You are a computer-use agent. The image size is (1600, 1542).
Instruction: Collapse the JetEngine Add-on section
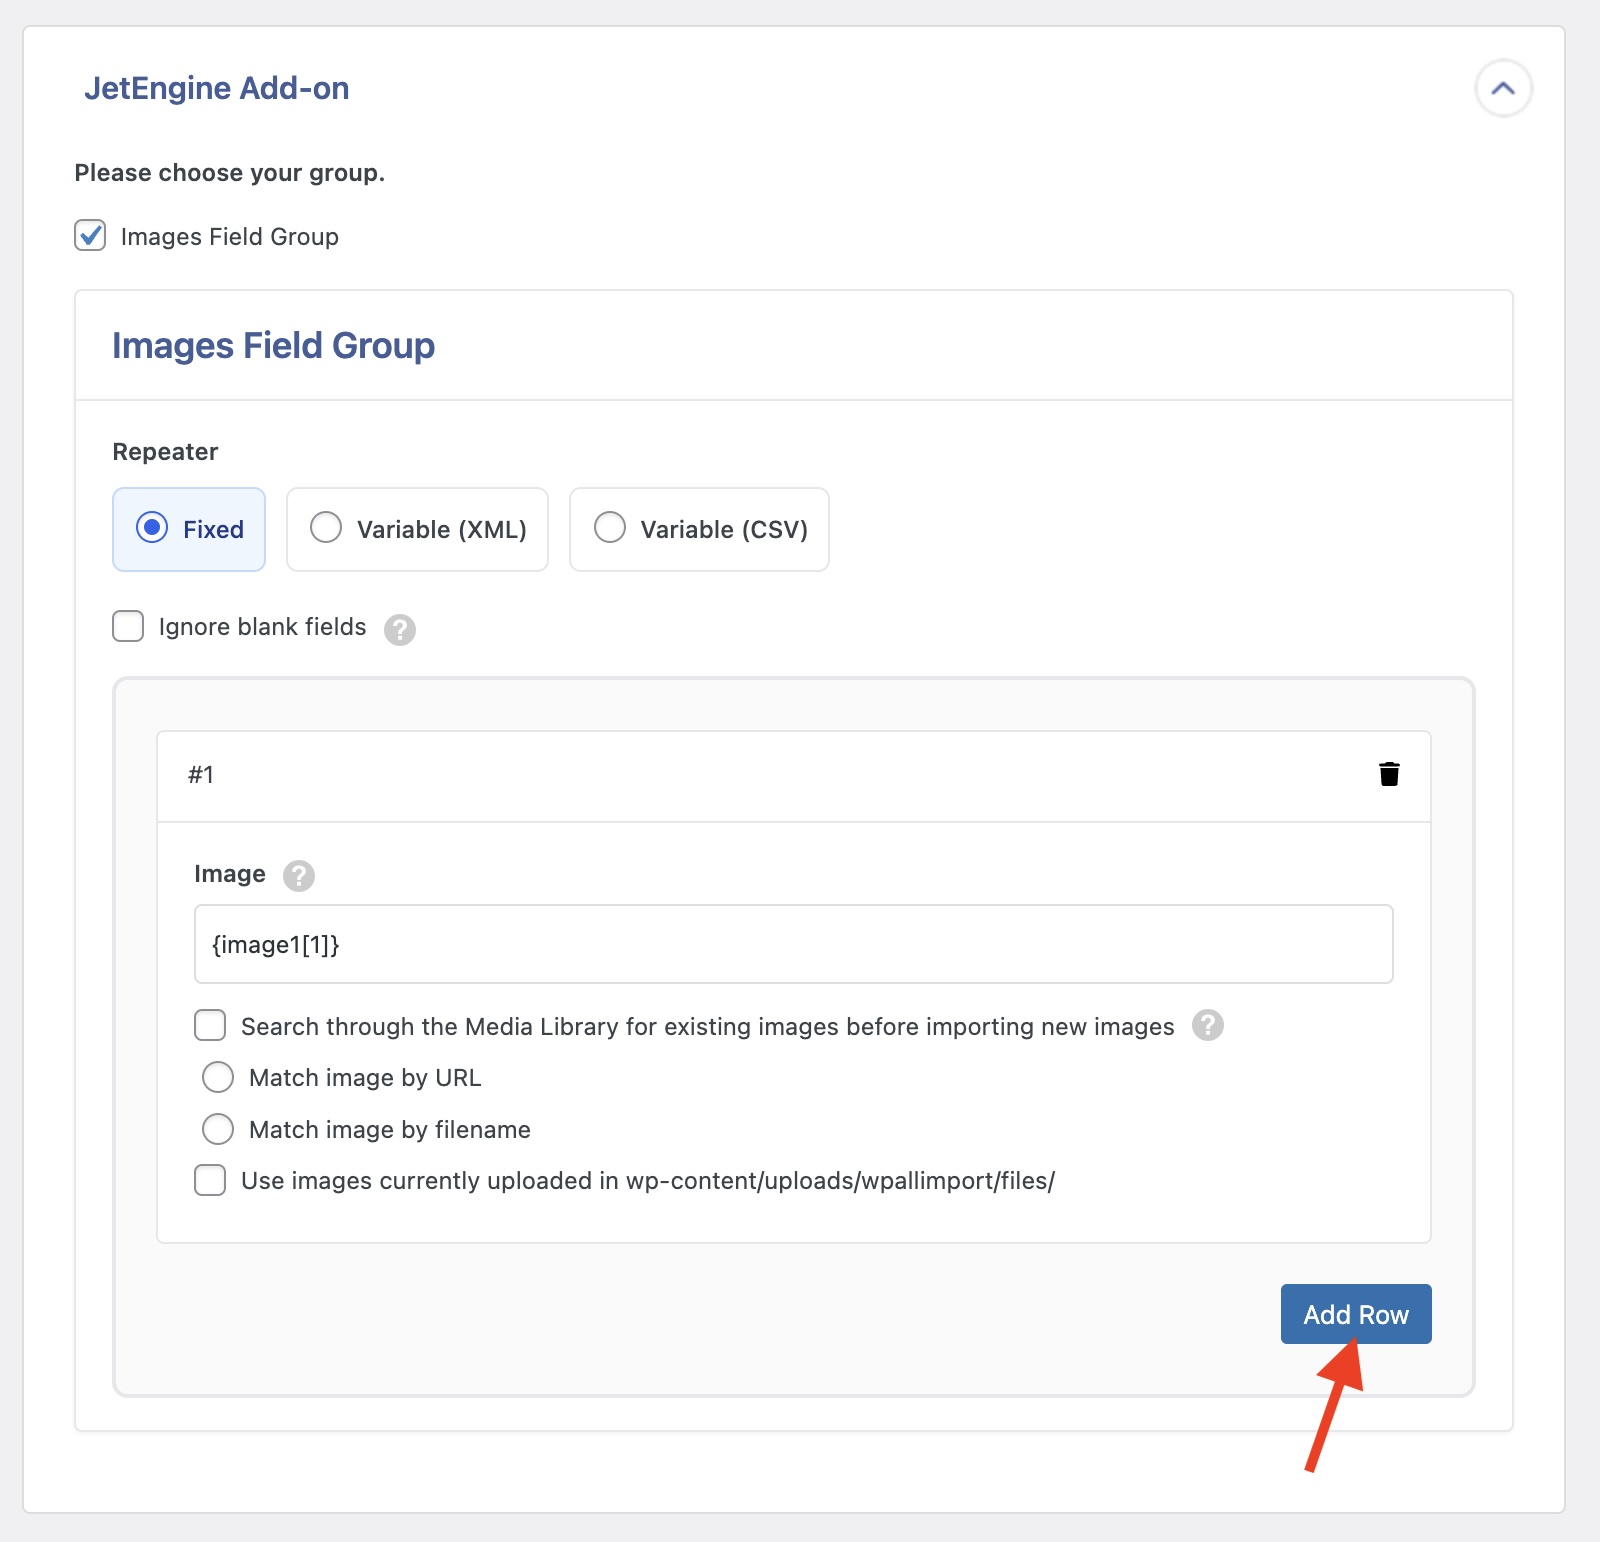[1503, 88]
